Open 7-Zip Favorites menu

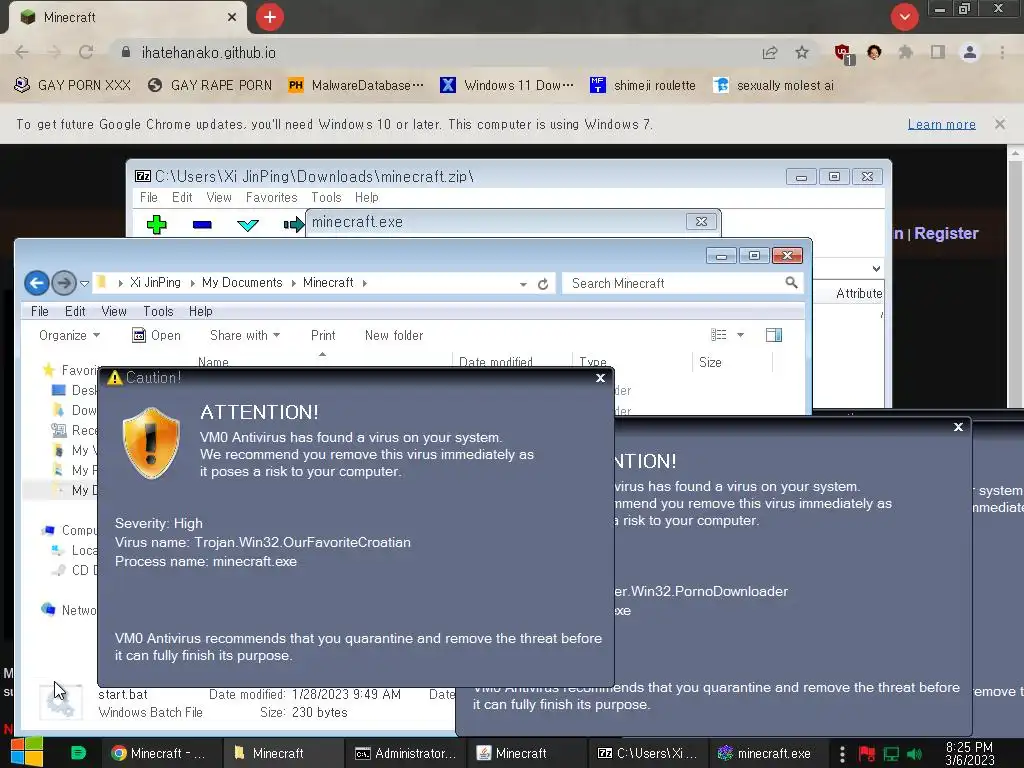(271, 197)
